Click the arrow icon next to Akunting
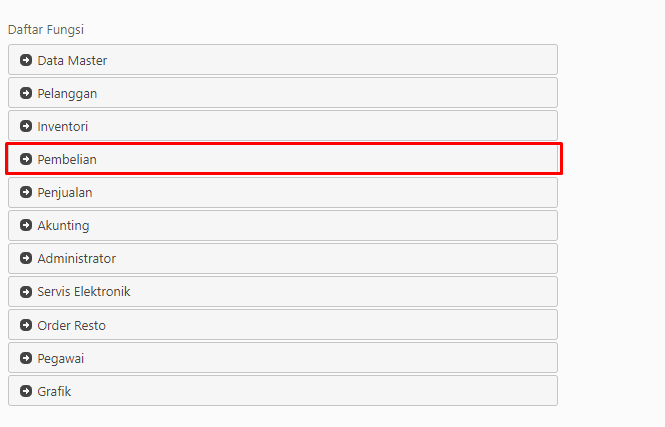Viewport: 665px width, 427px height. point(26,225)
